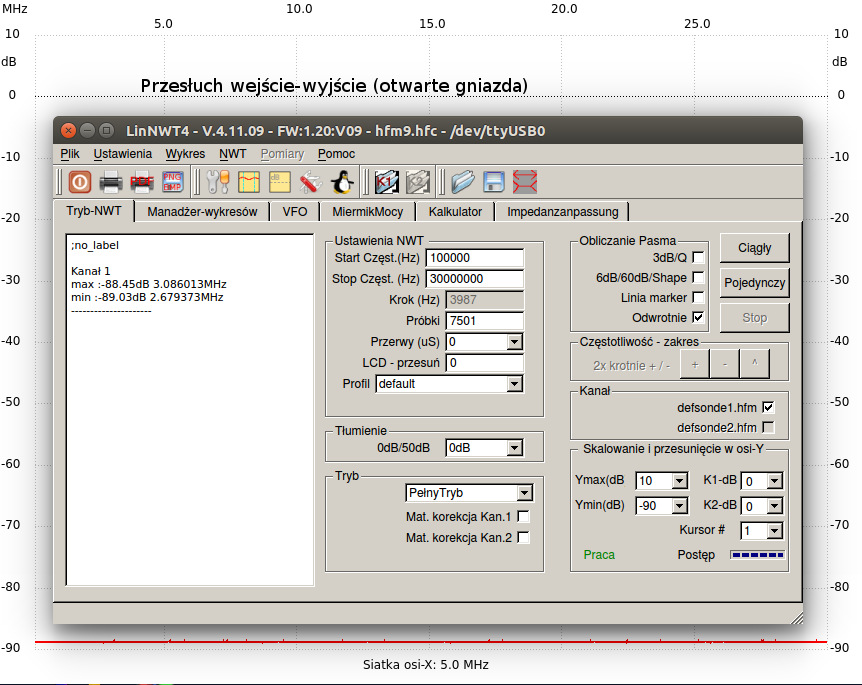Click the red power/quit toolbar icon

80,182
